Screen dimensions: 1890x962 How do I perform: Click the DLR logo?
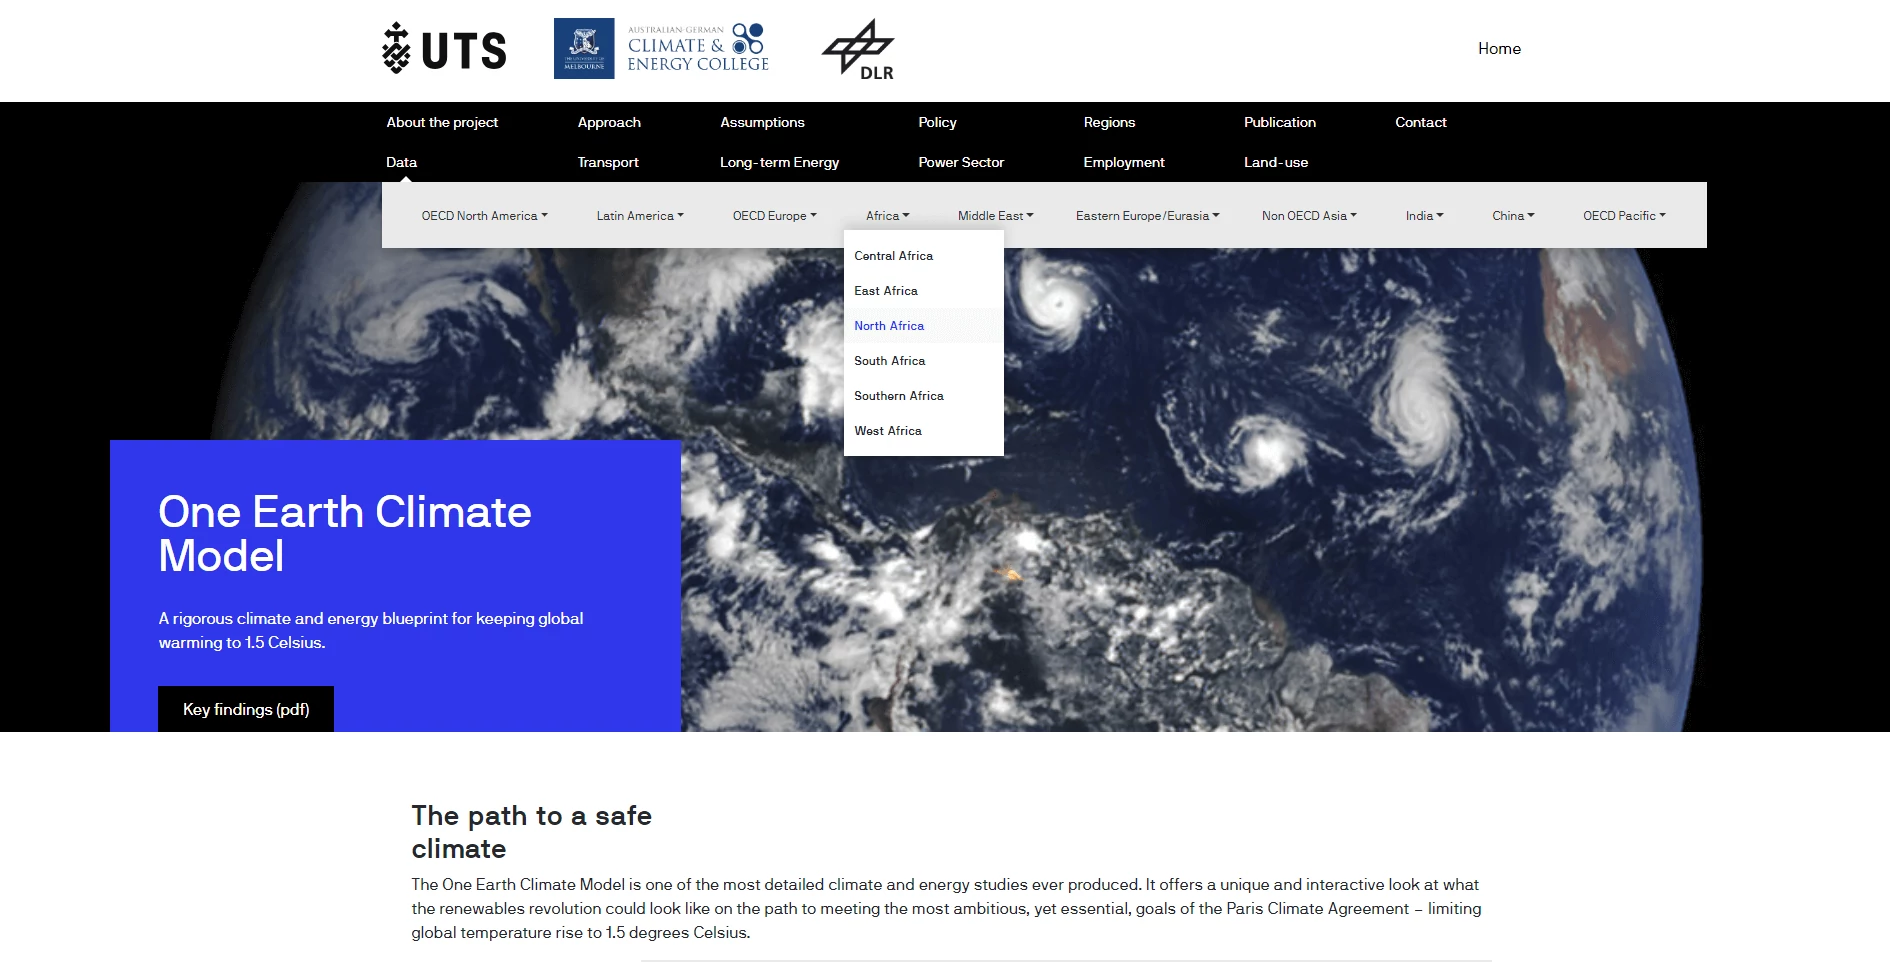pyautogui.click(x=860, y=48)
